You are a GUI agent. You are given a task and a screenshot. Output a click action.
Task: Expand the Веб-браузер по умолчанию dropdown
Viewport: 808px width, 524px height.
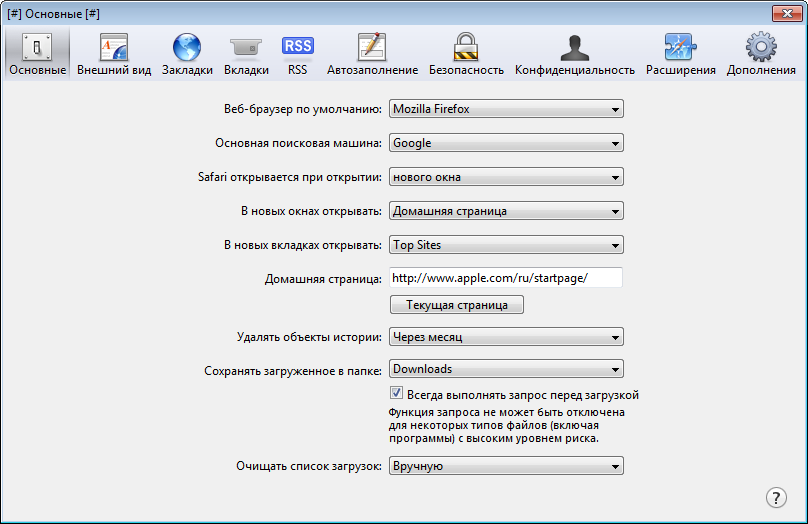(506, 109)
